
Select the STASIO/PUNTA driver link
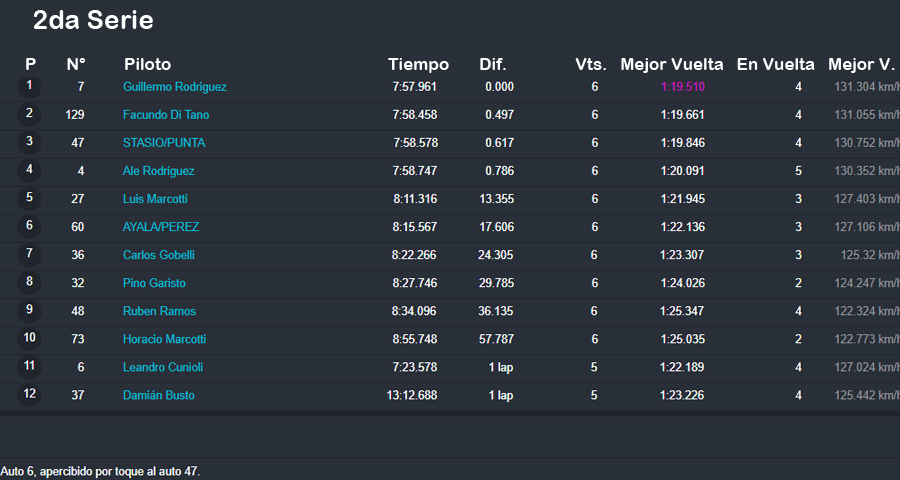point(163,143)
